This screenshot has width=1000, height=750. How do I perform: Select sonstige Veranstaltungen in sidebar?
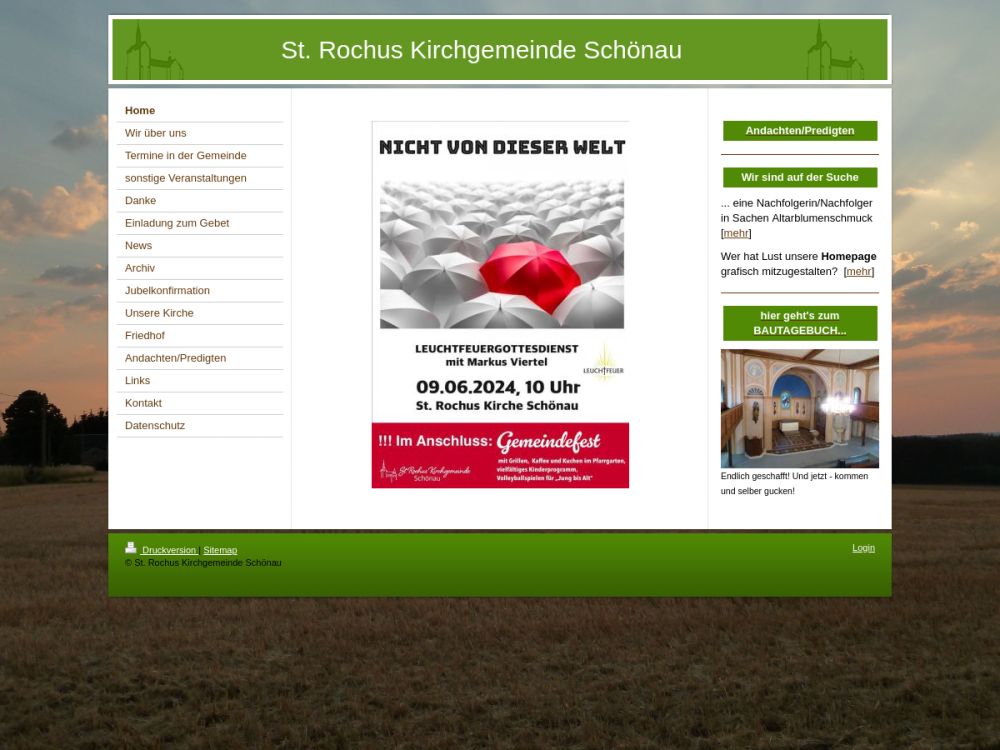tap(185, 178)
